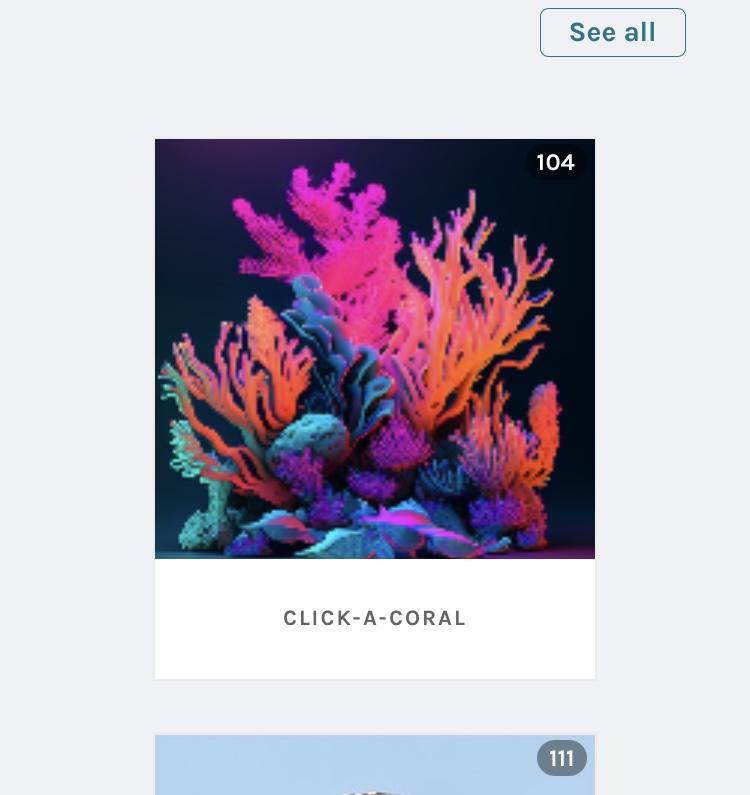Click the white caption area under the coral image
This screenshot has width=750, height=795.
pyautogui.click(x=375, y=619)
